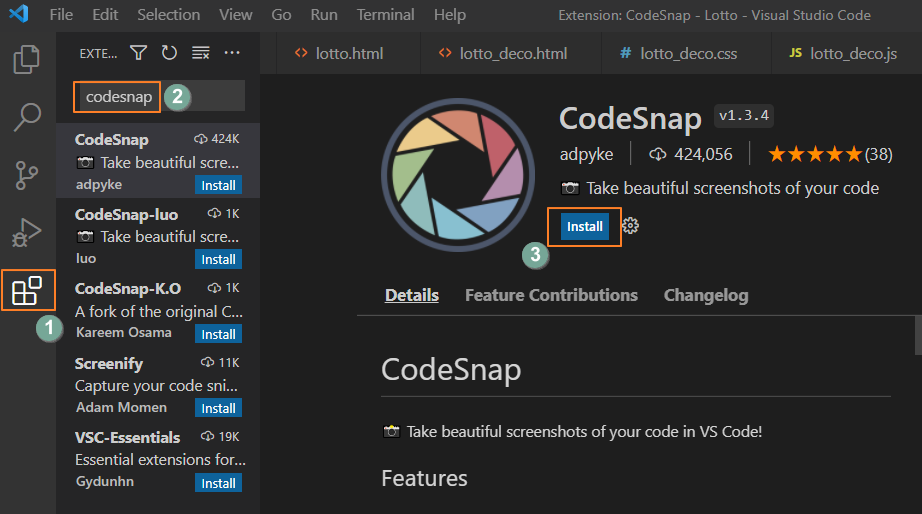The height and width of the screenshot is (514, 922).
Task: Open the View menu
Action: (x=236, y=15)
